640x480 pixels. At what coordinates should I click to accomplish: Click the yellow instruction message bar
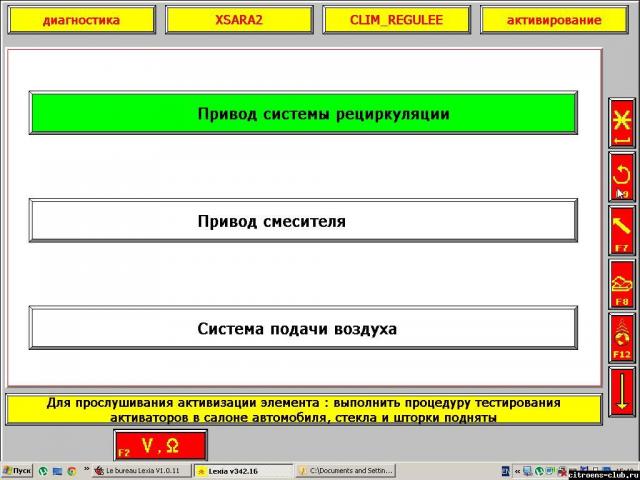[304, 409]
